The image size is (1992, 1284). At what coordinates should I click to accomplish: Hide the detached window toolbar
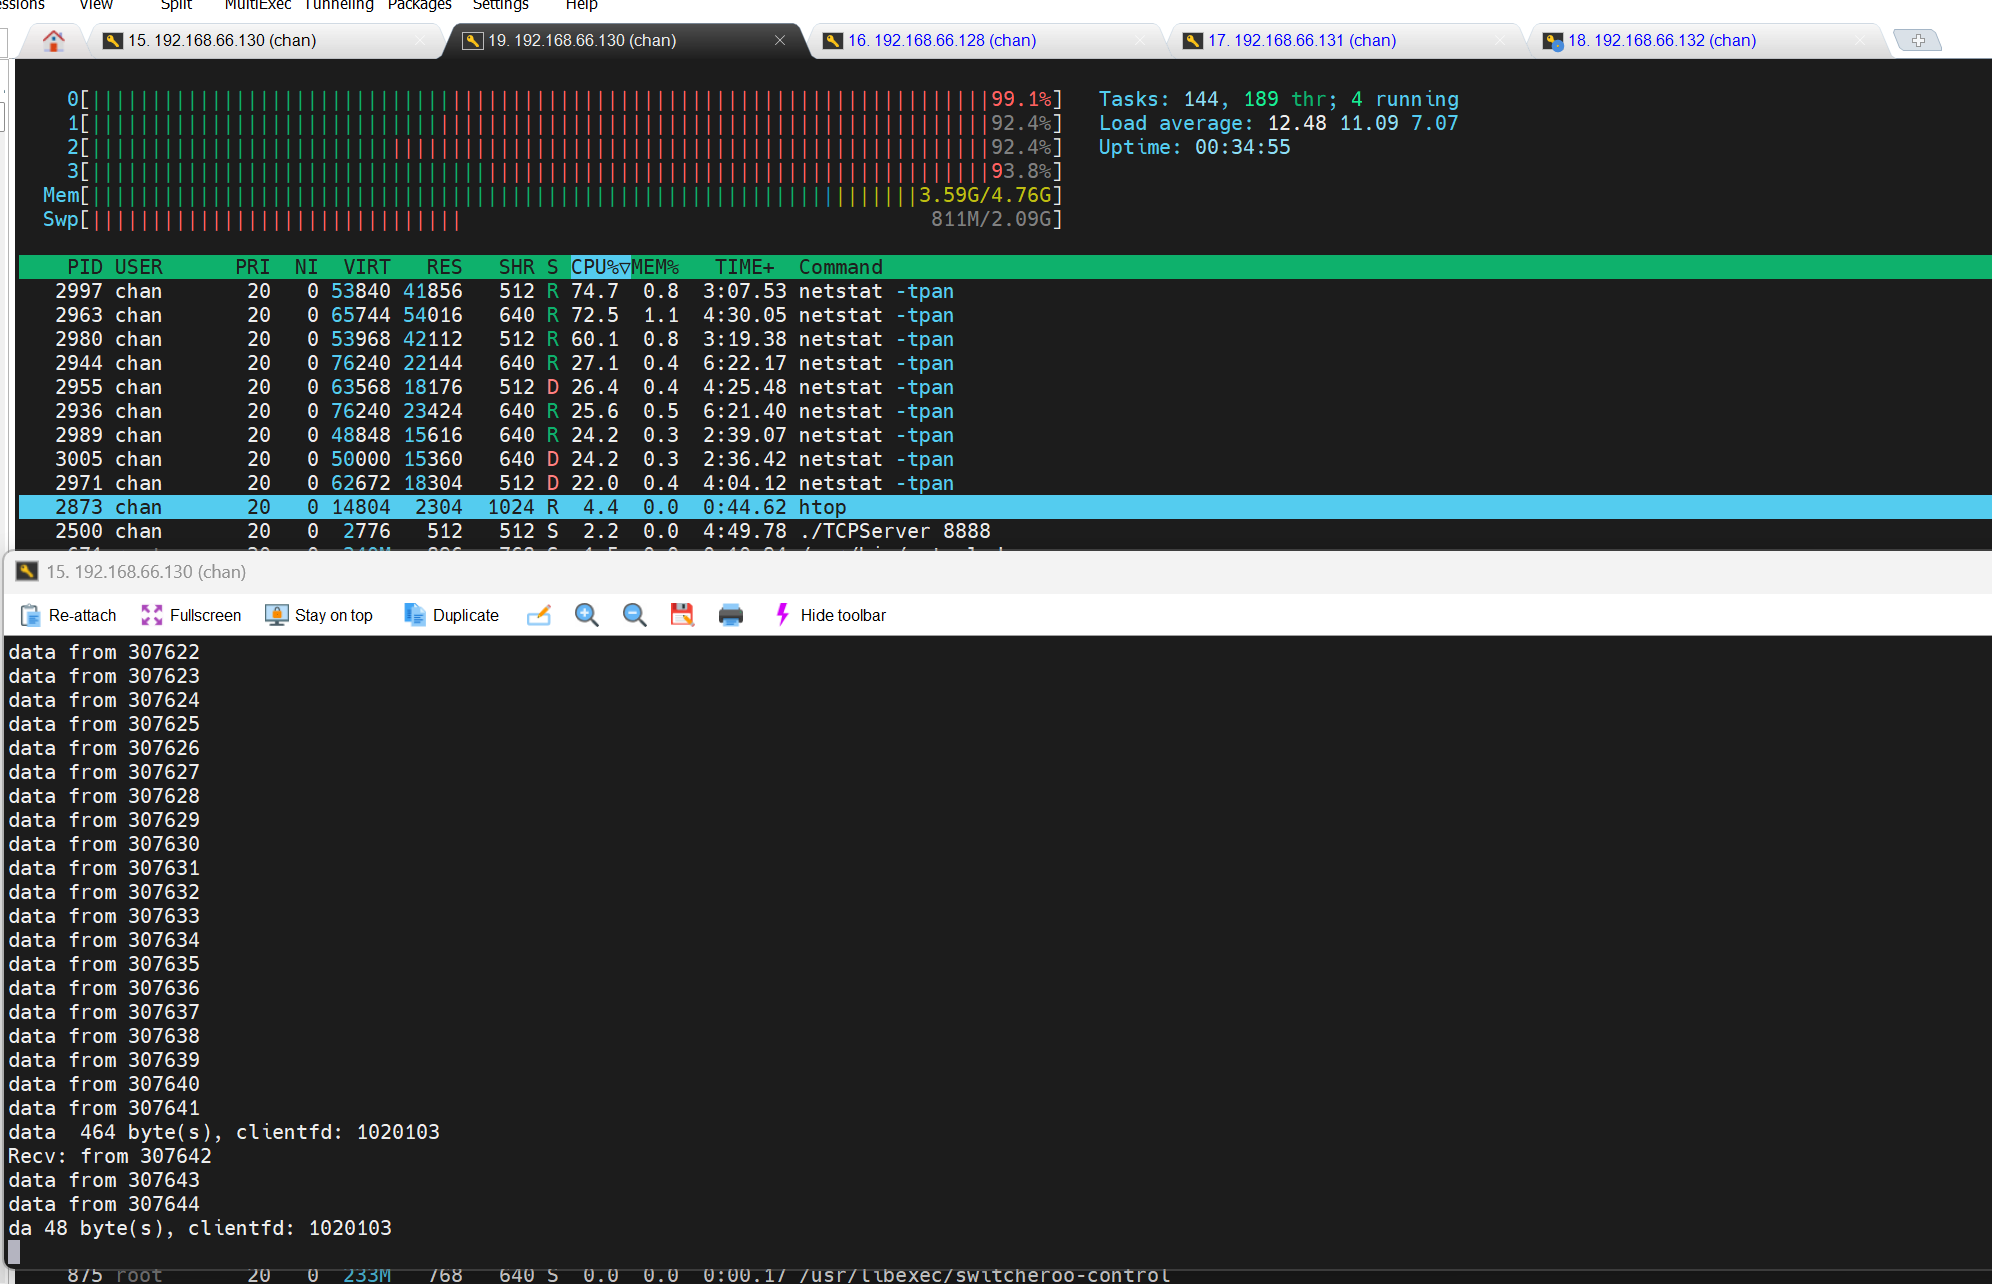pyautogui.click(x=830, y=615)
